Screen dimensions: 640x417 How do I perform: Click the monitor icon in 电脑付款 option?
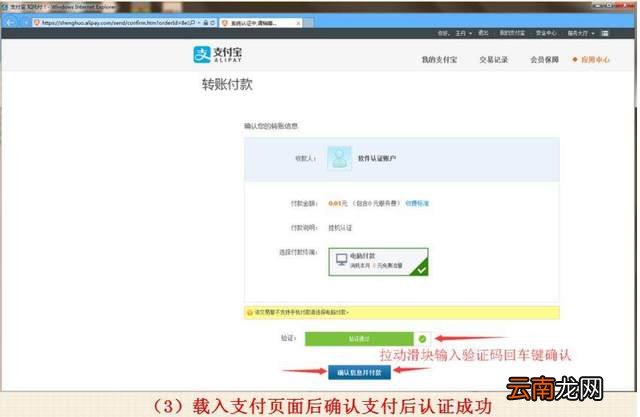click(341, 260)
